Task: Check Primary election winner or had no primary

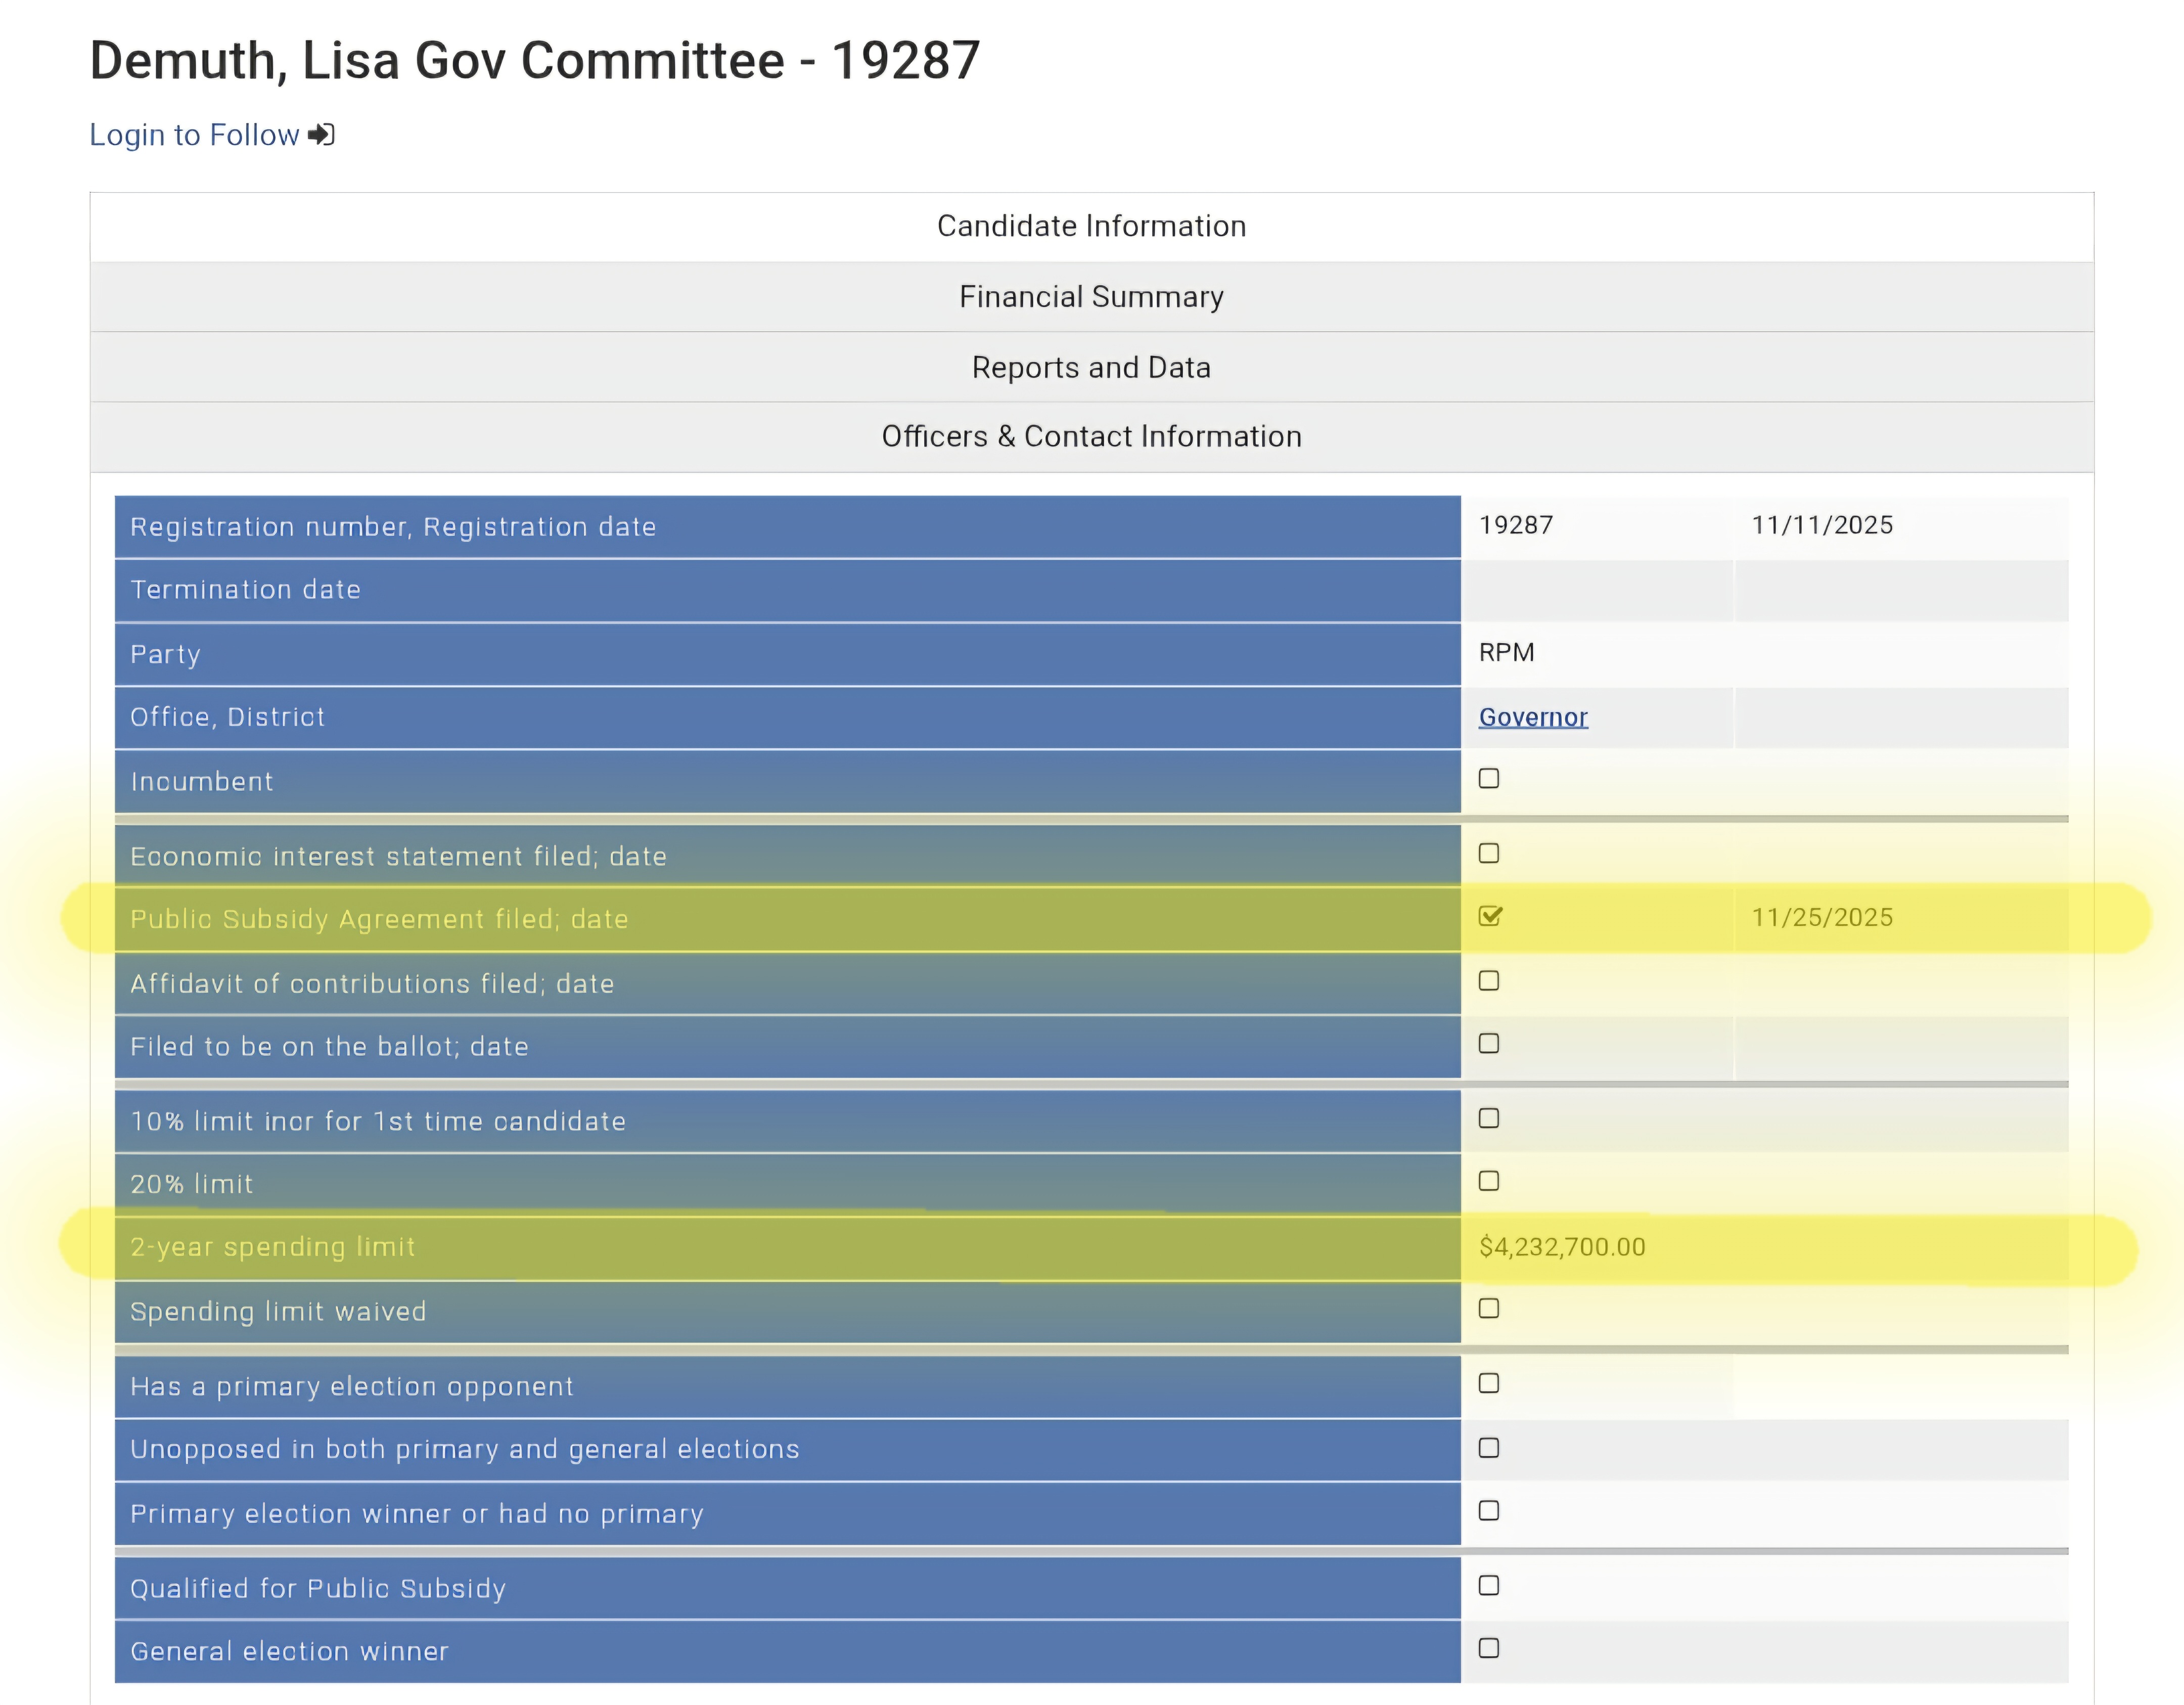Action: (1488, 1510)
